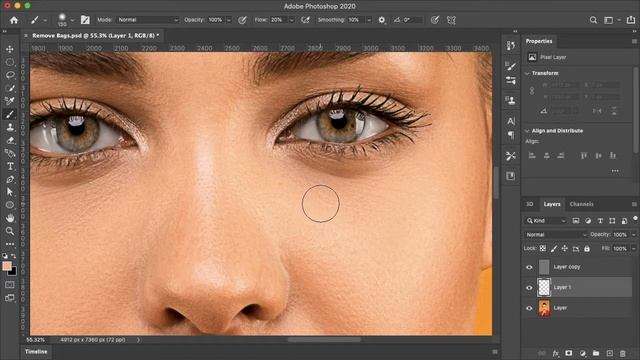Select the Properties panel tab

539,41
